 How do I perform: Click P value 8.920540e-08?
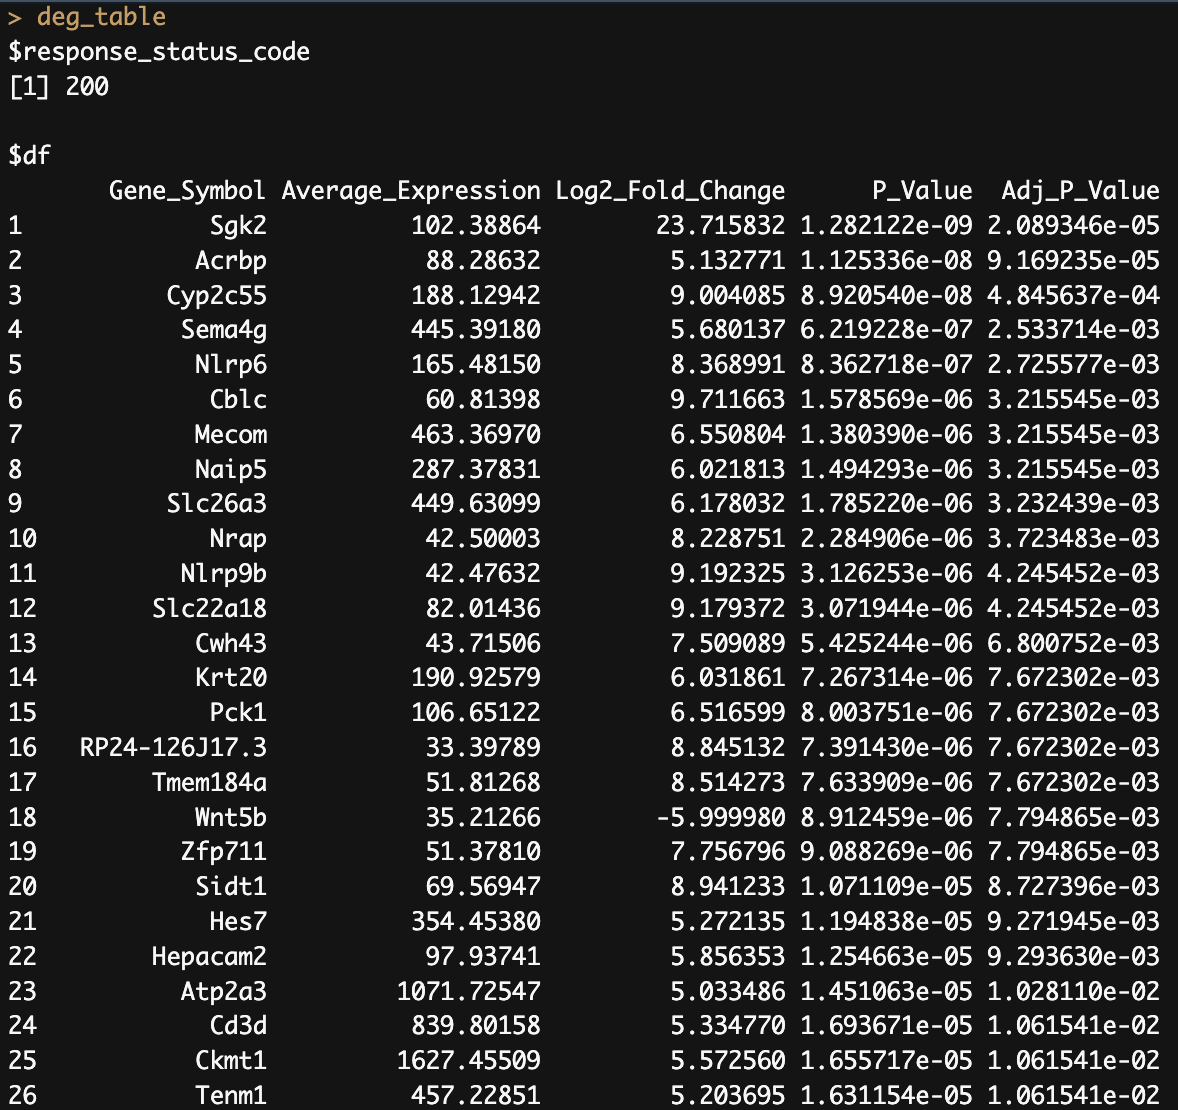[887, 295]
